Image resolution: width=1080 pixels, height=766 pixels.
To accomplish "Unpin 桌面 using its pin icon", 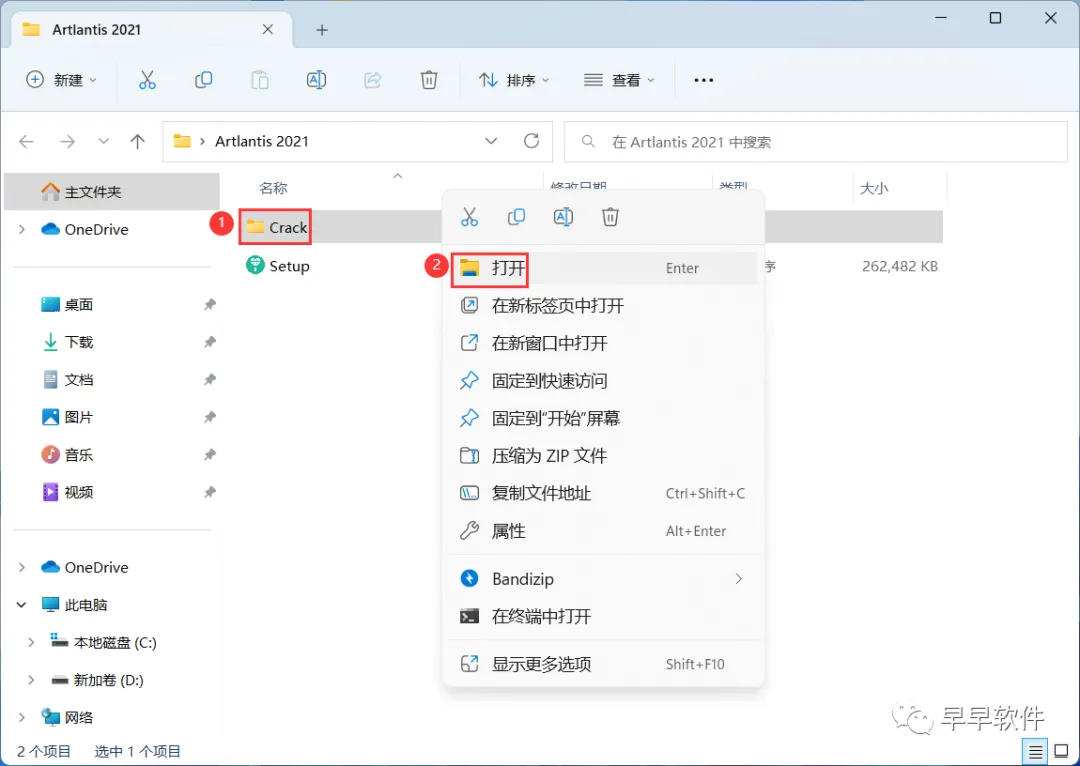I will coord(210,304).
